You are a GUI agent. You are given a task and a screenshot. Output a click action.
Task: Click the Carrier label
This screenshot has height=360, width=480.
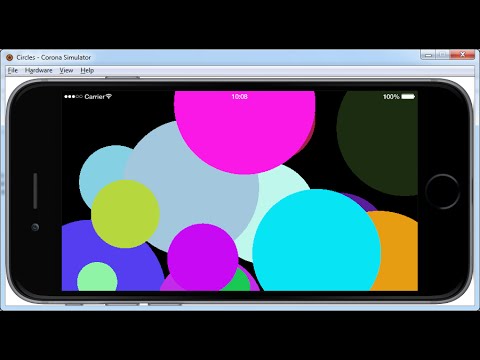coord(94,97)
